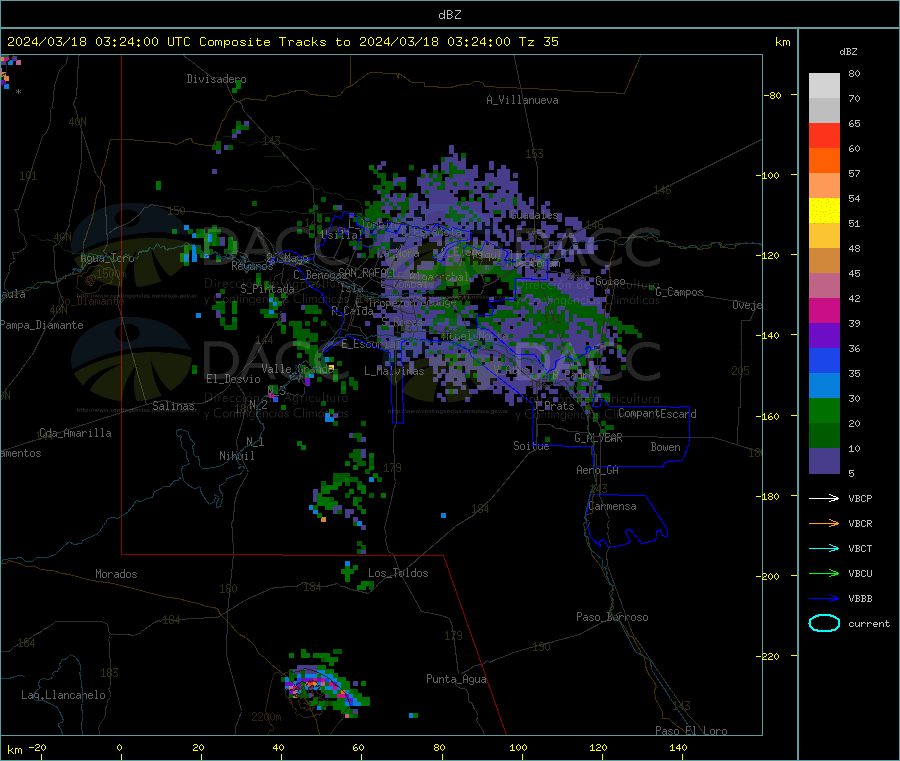Click the 'Guadales' map label
Screen dimensions: 900x761
coord(534,215)
